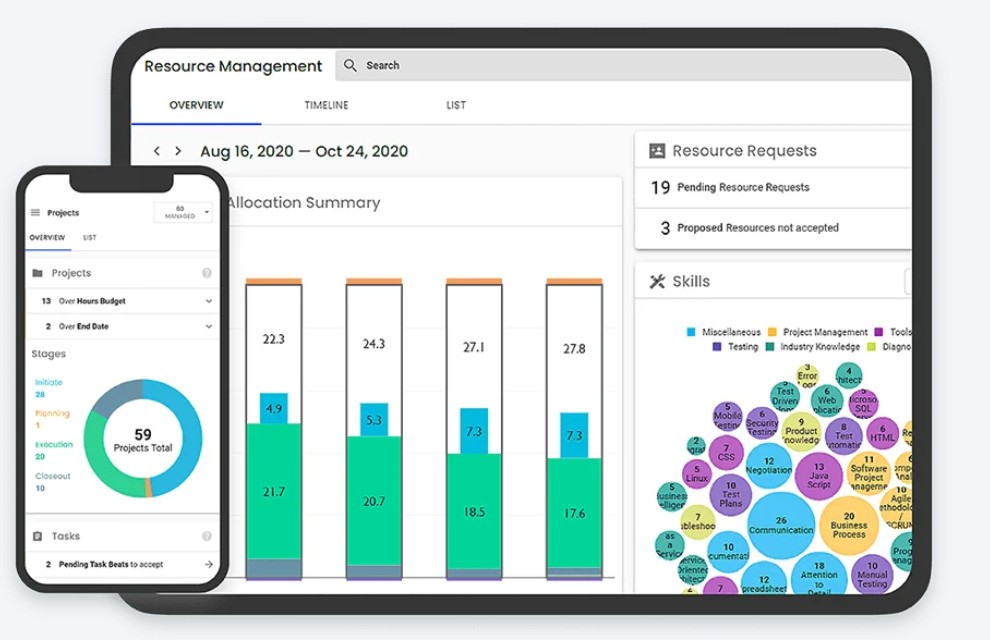The image size is (990, 640).
Task: Click the search magnifier icon
Action: [x=350, y=65]
